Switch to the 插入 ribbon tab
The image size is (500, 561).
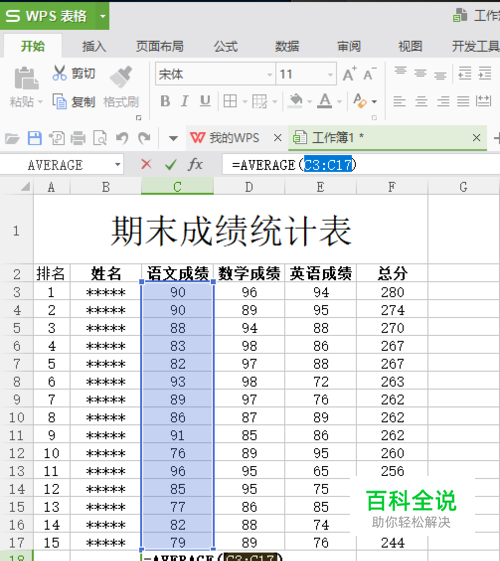click(x=94, y=47)
